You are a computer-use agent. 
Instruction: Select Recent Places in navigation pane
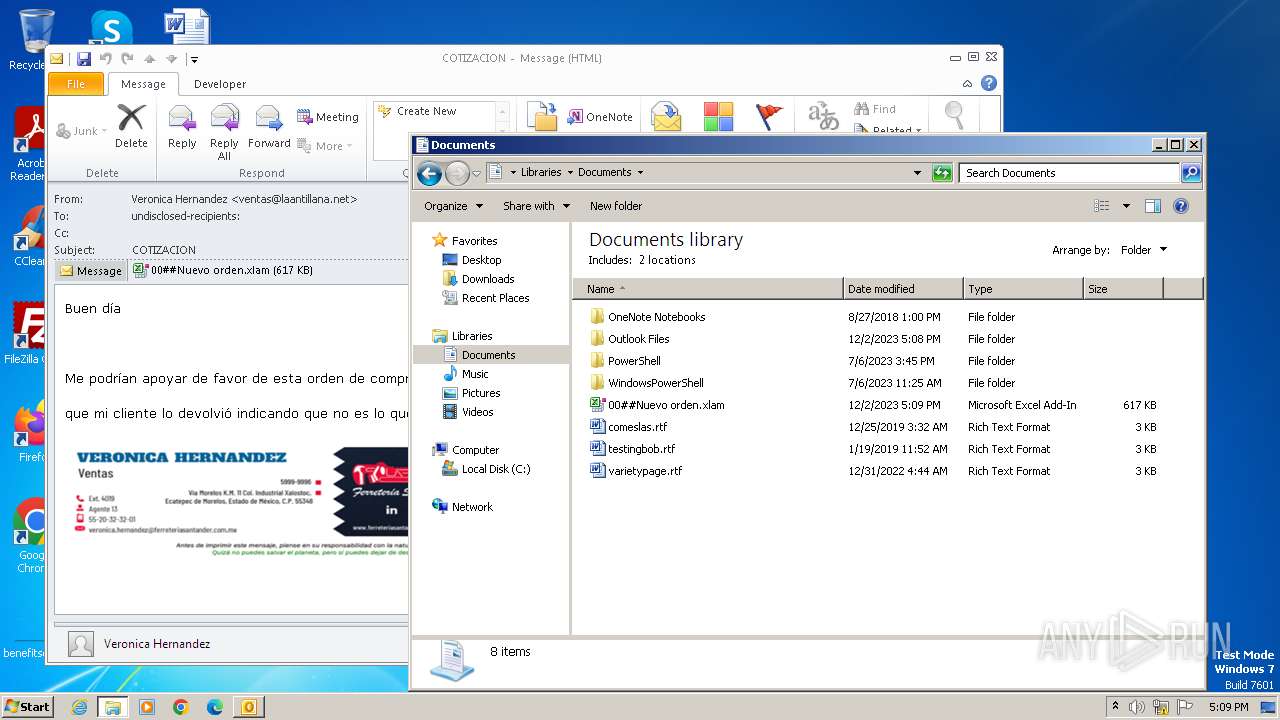pos(486,298)
